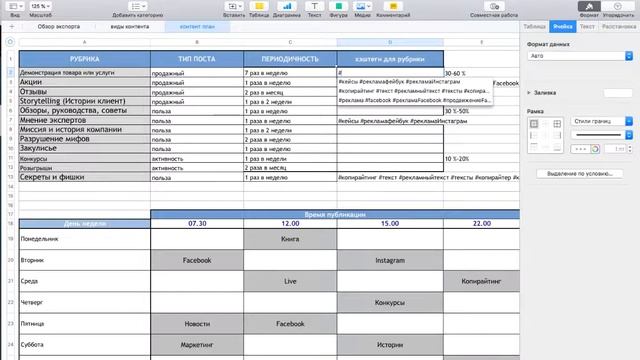Click the ПЕРИОДИЧНОСТЬ header cell
The image size is (640, 360).
pos(290,59)
